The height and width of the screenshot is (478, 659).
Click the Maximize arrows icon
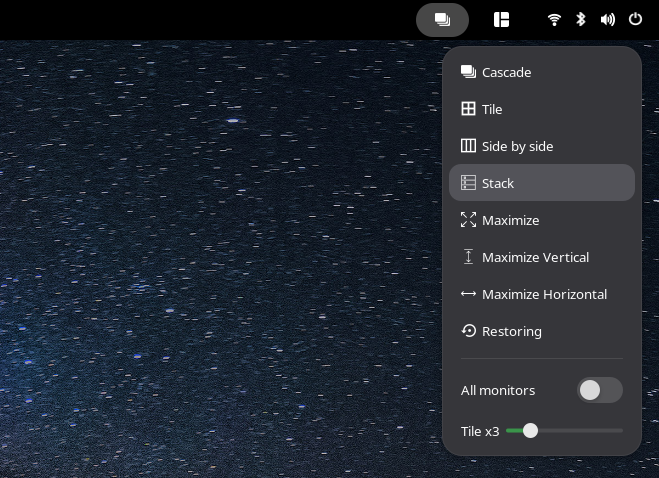coord(468,220)
